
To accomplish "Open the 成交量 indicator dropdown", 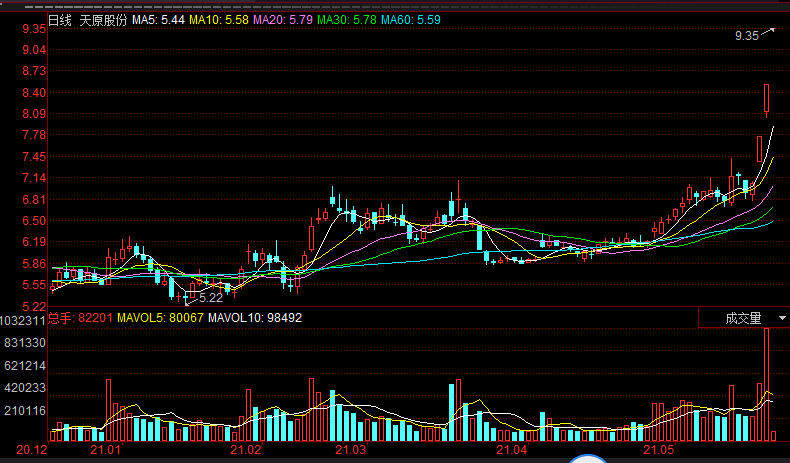I will tap(743, 318).
